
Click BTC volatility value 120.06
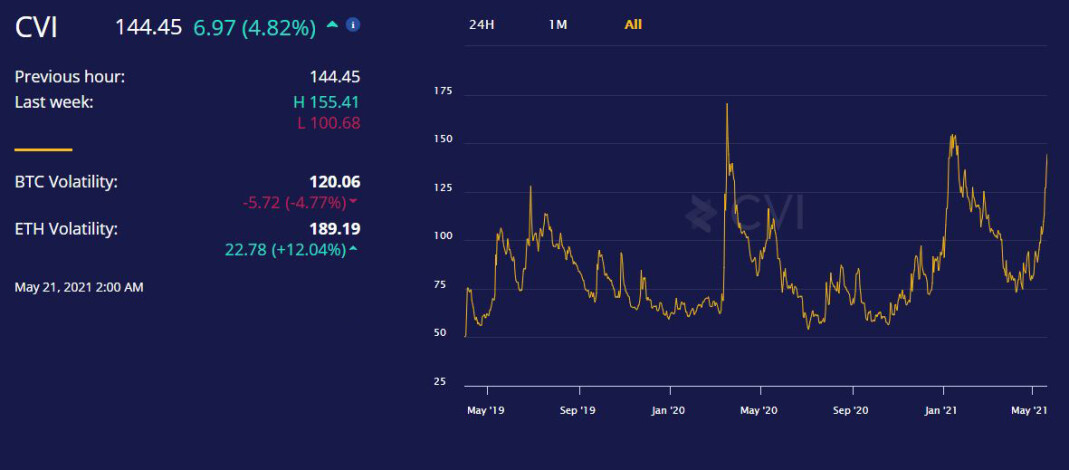(335, 182)
